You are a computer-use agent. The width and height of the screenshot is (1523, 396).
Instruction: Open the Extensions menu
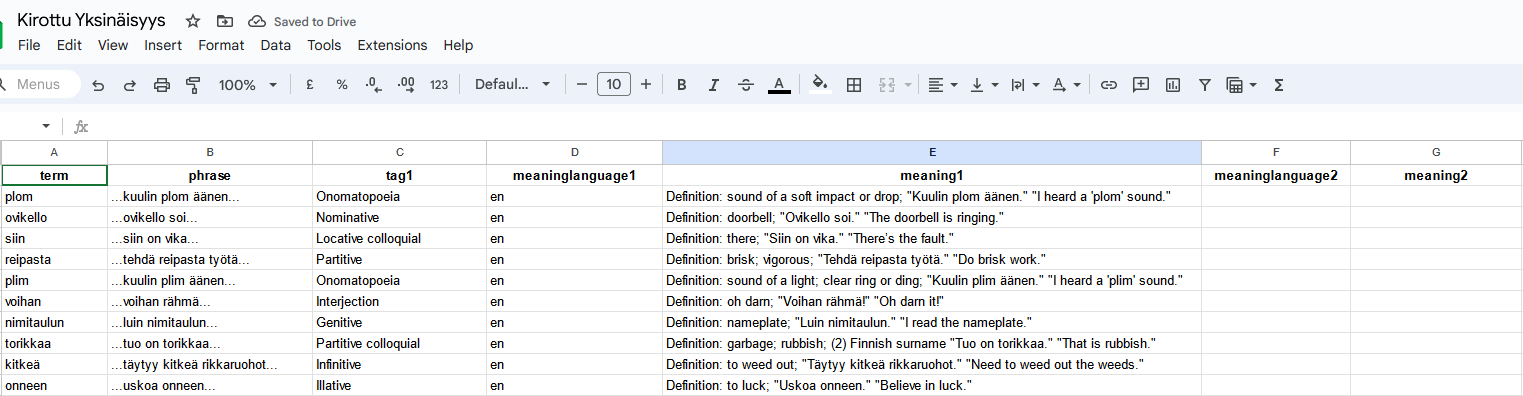(x=392, y=45)
